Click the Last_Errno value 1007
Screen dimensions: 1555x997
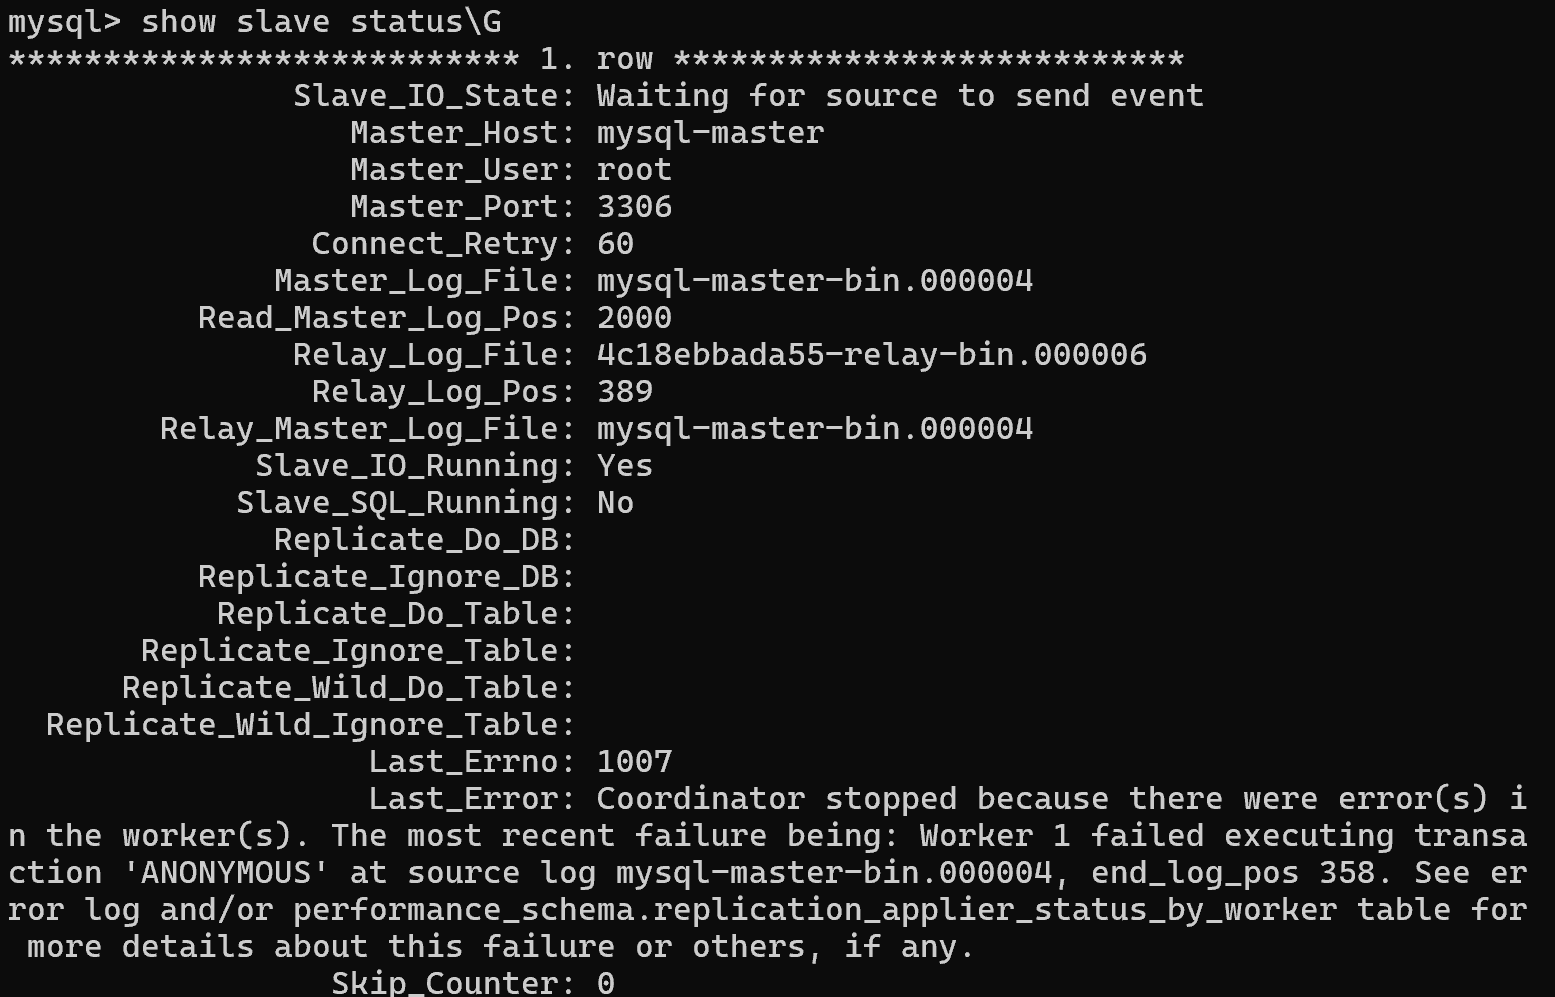pyautogui.click(x=634, y=762)
